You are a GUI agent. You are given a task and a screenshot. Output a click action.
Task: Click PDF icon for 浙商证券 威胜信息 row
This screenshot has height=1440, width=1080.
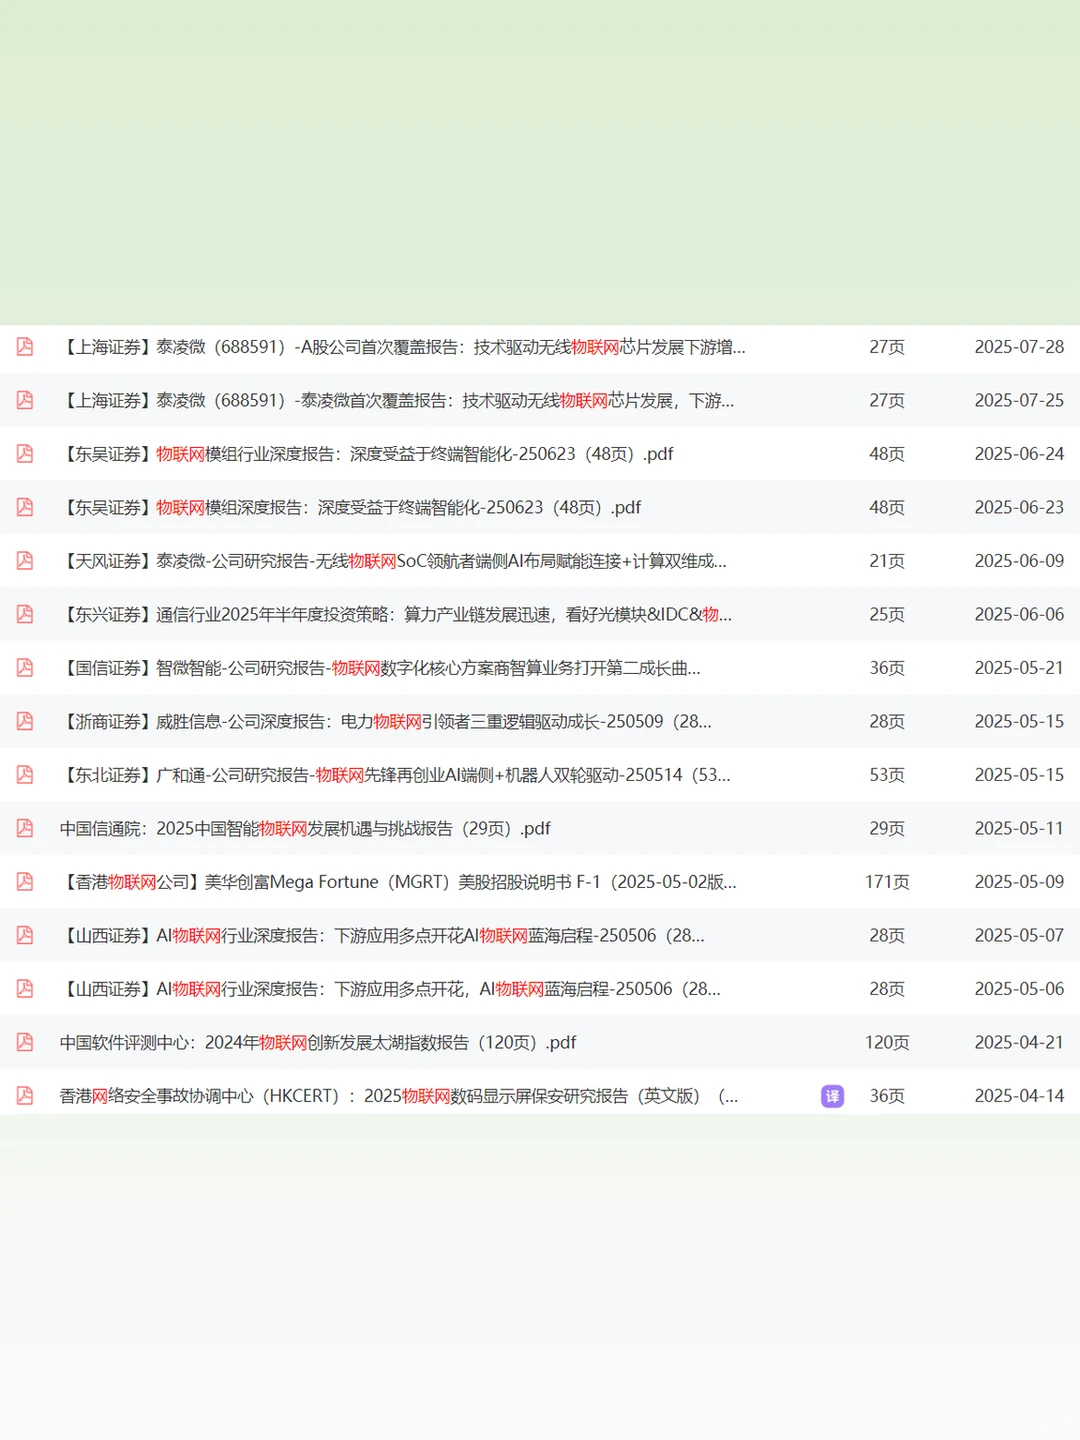click(x=25, y=721)
